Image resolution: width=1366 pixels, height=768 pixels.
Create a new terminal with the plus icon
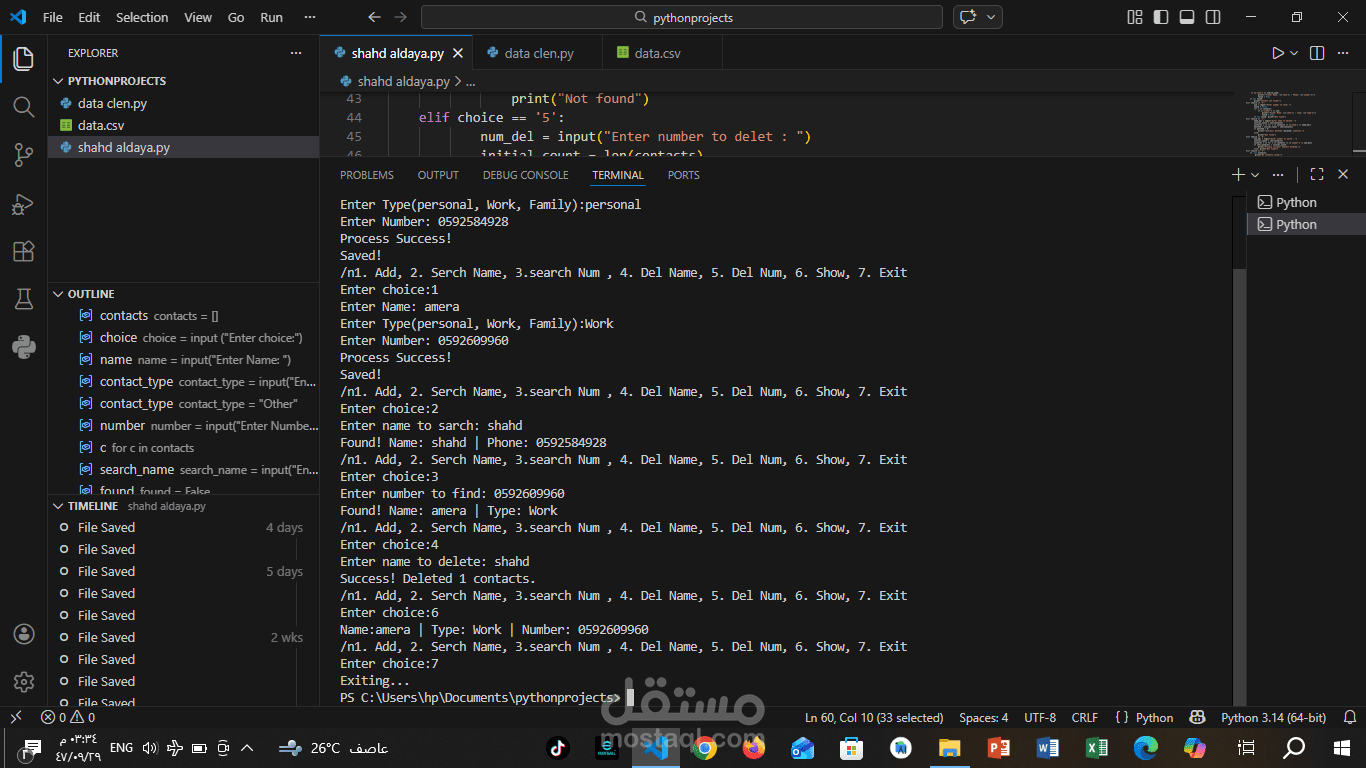(x=1237, y=174)
